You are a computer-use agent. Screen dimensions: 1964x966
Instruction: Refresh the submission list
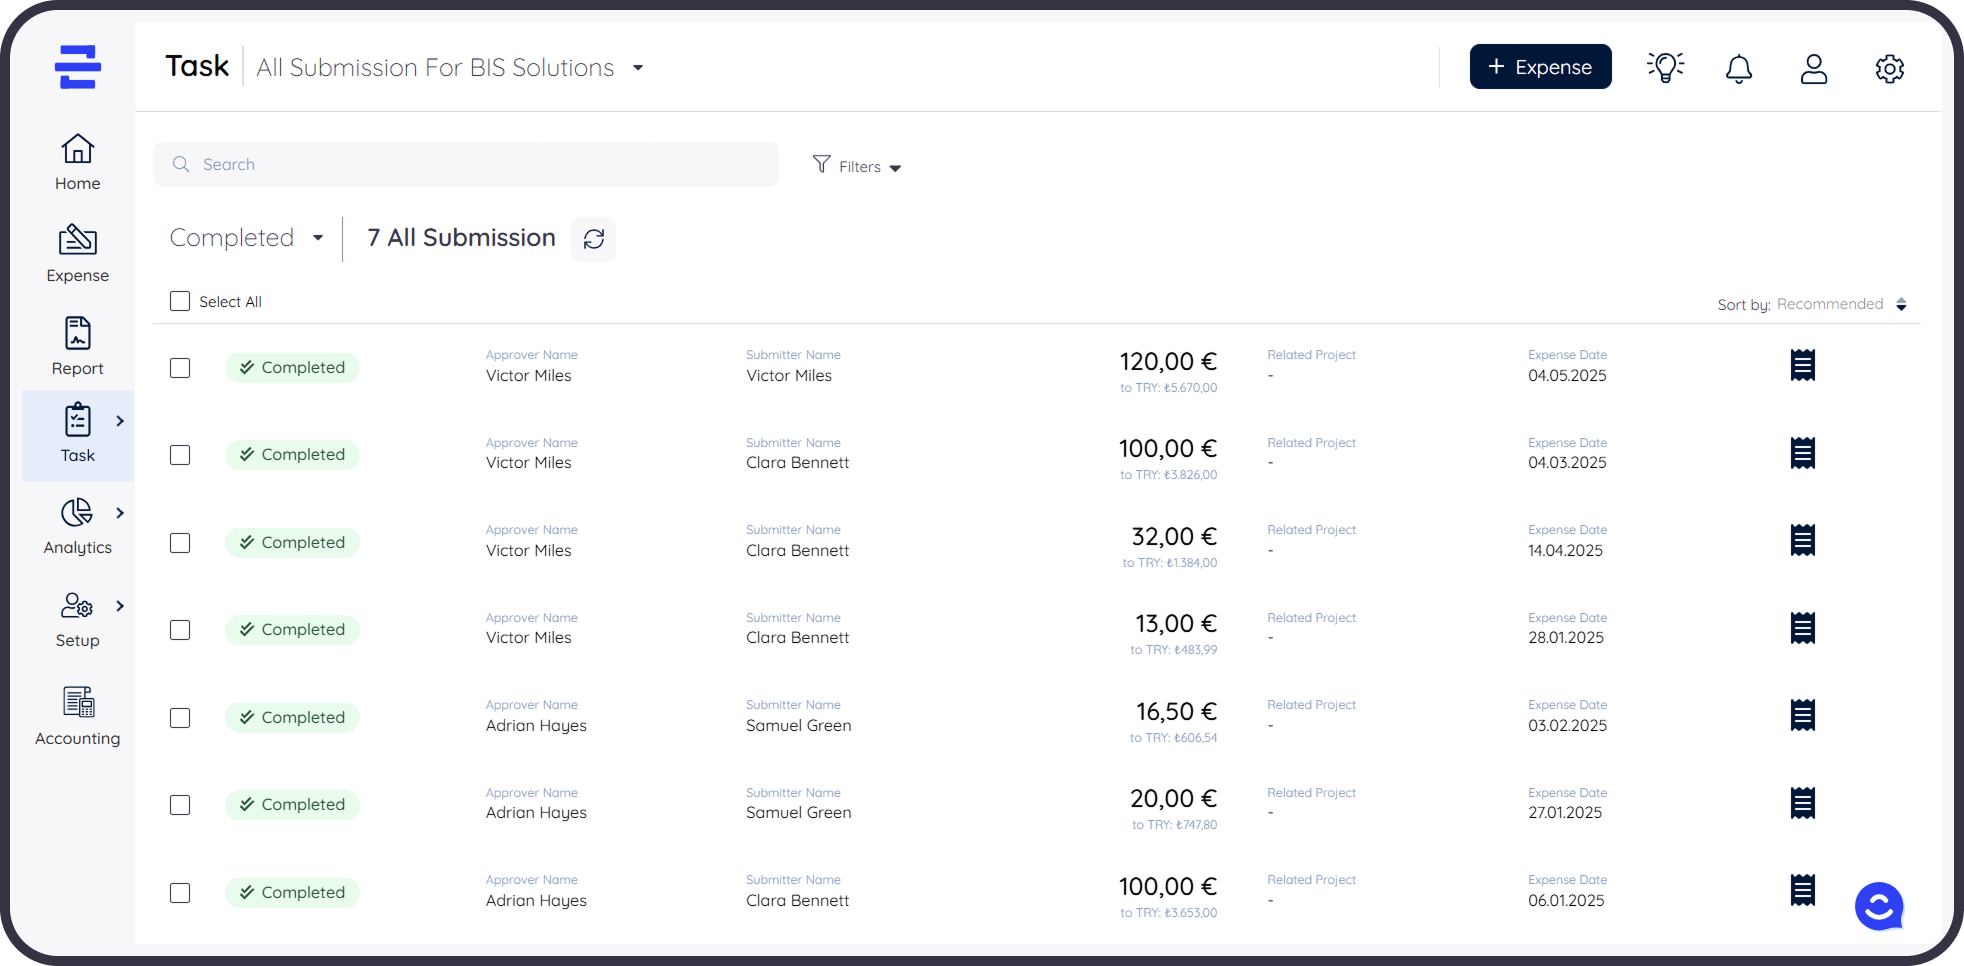pyautogui.click(x=594, y=239)
